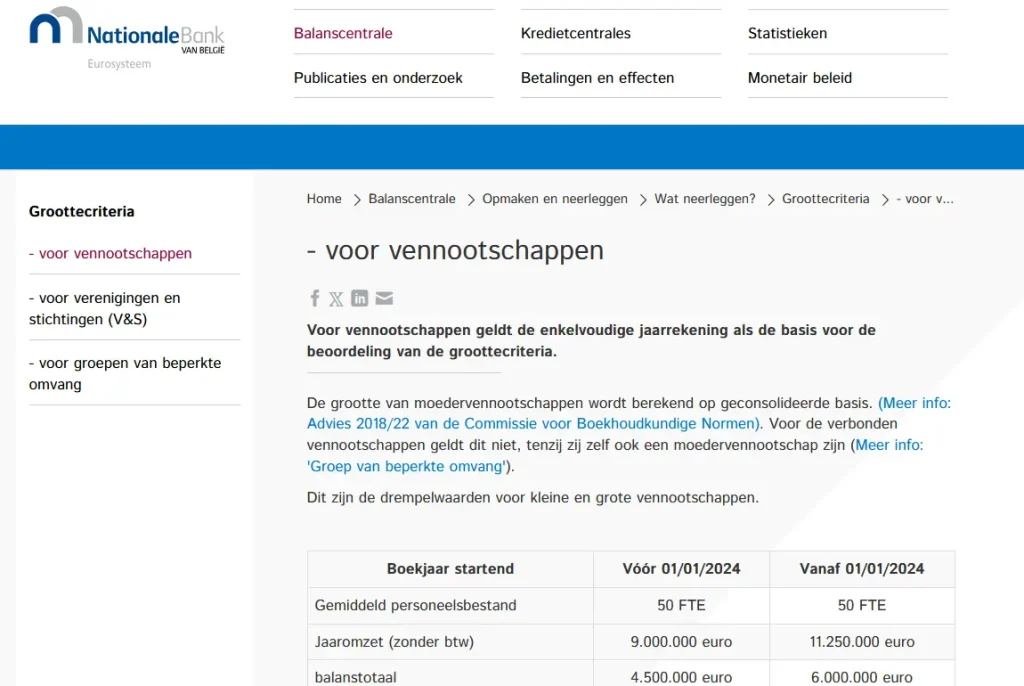Click the Nationale Bank van België logo
This screenshot has width=1024, height=686.
pos(126,36)
